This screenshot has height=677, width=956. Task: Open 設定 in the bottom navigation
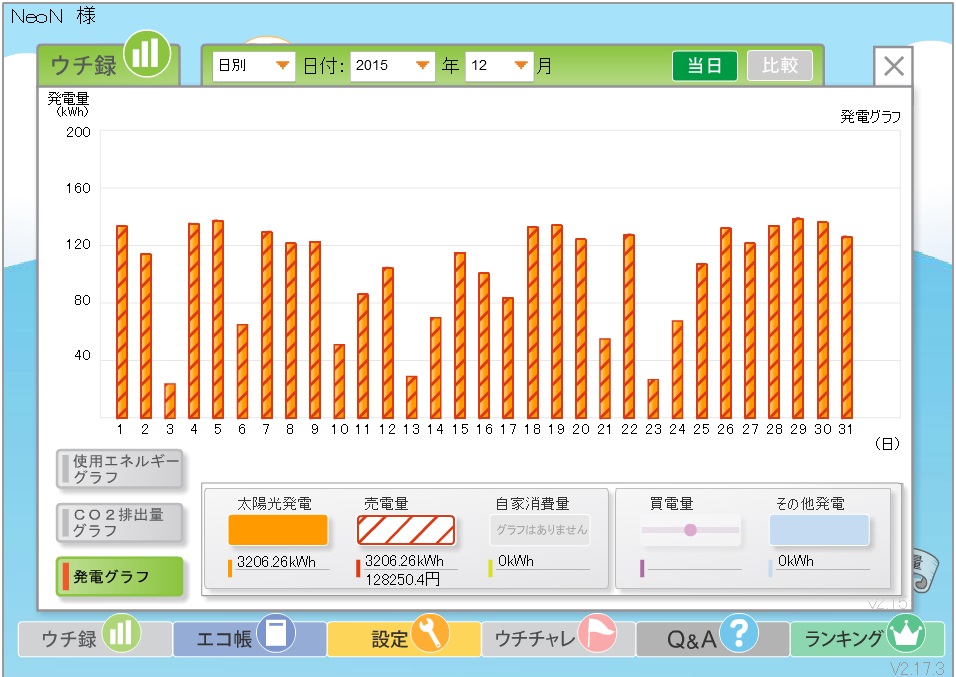click(404, 639)
